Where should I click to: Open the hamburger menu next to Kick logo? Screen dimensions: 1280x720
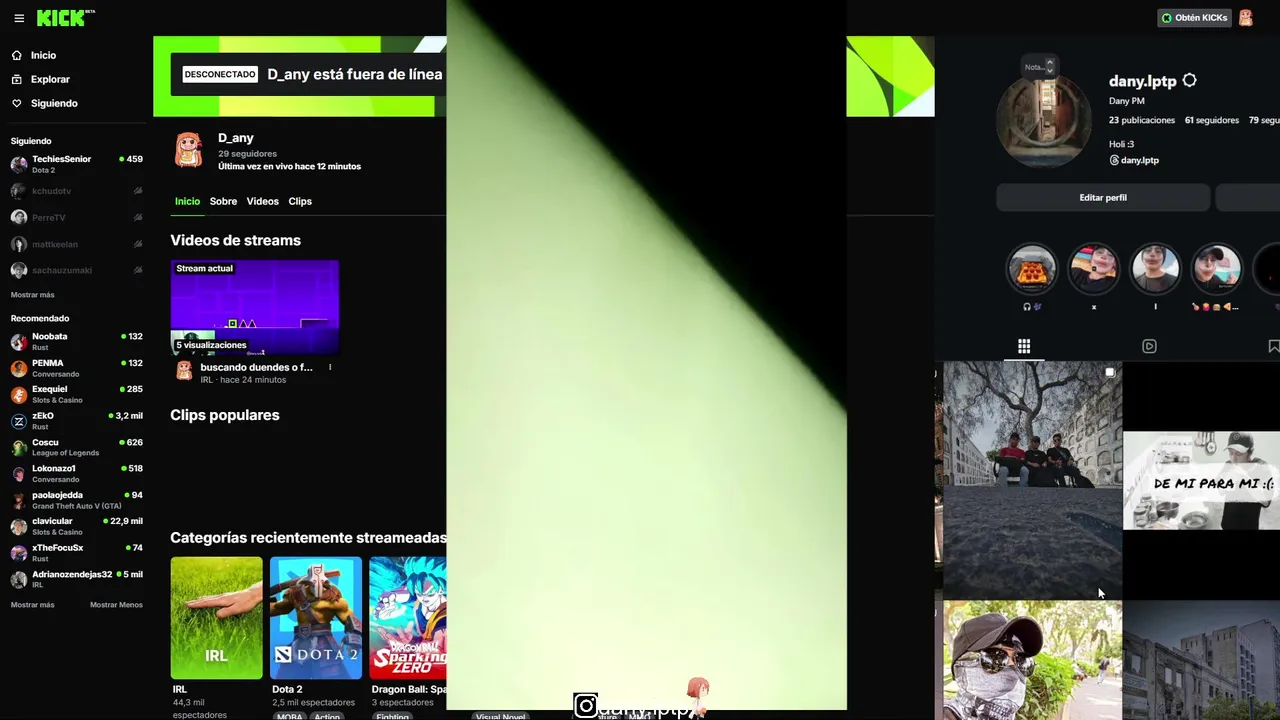click(19, 18)
